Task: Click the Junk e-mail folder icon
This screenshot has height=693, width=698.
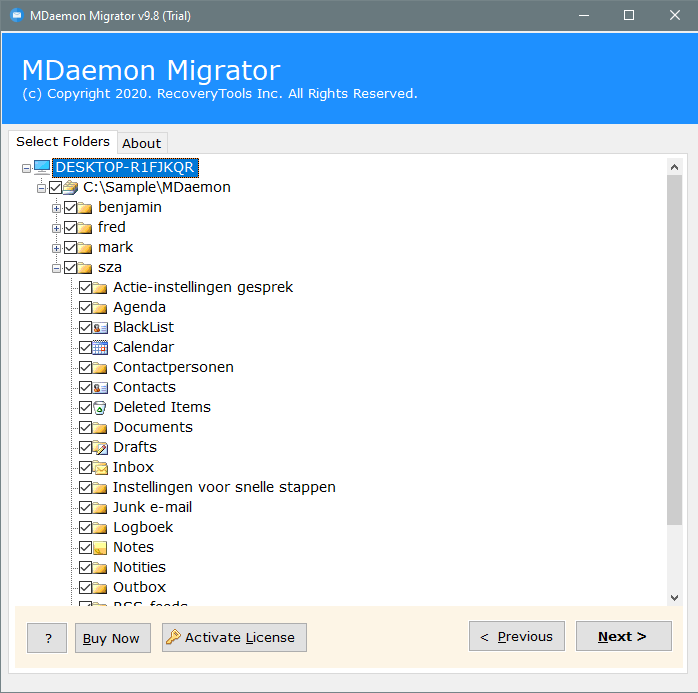Action: pyautogui.click(x=100, y=508)
